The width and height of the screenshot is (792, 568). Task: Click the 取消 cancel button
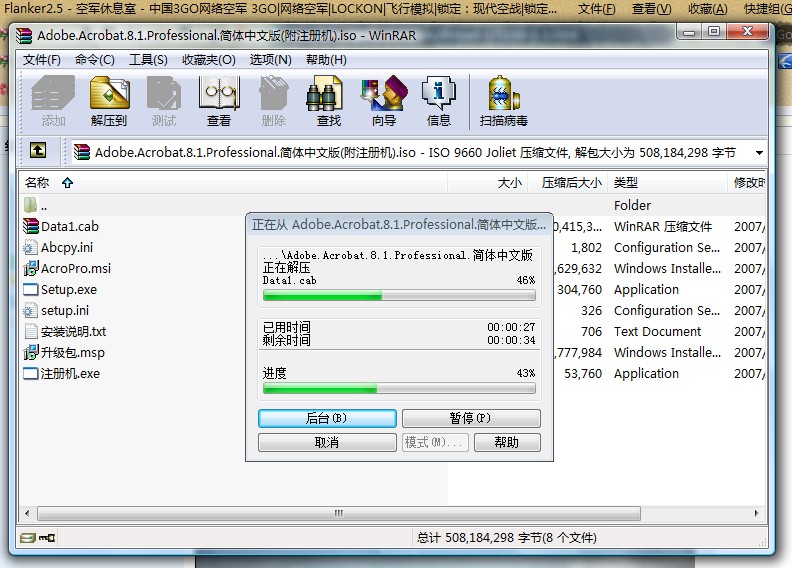tap(326, 442)
